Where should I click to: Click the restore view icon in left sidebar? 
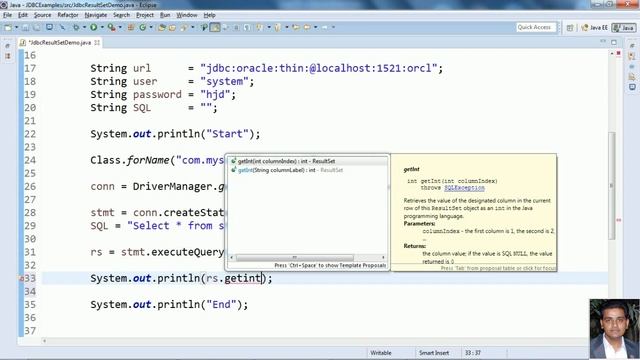click(7, 46)
